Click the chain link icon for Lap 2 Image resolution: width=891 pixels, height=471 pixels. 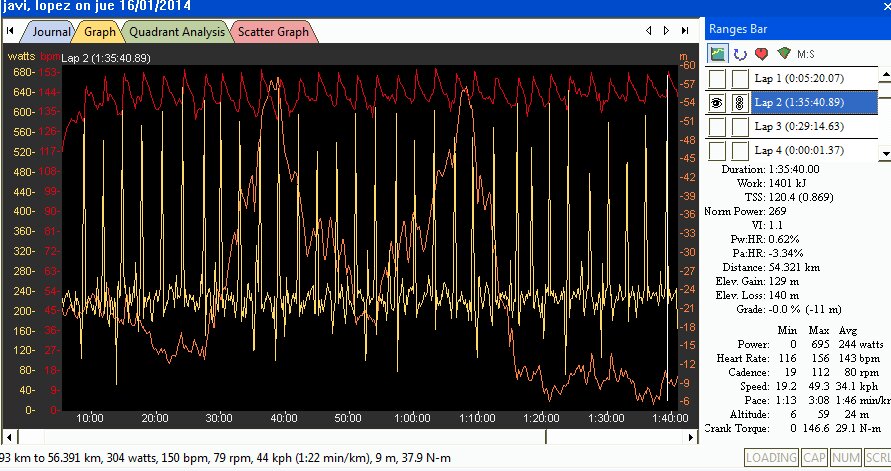point(739,103)
